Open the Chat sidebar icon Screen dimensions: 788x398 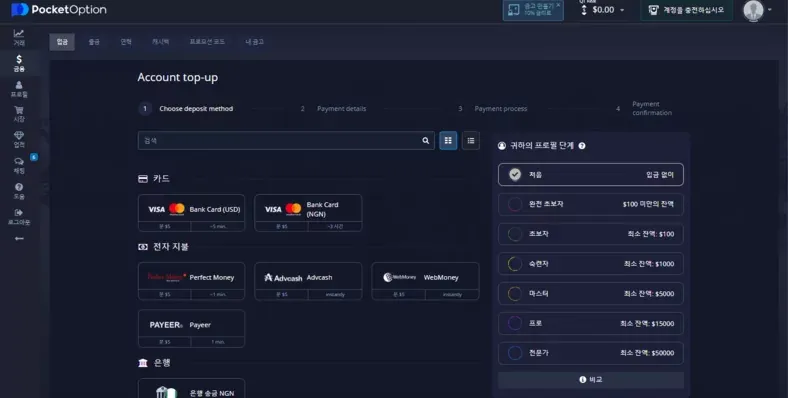pos(19,165)
